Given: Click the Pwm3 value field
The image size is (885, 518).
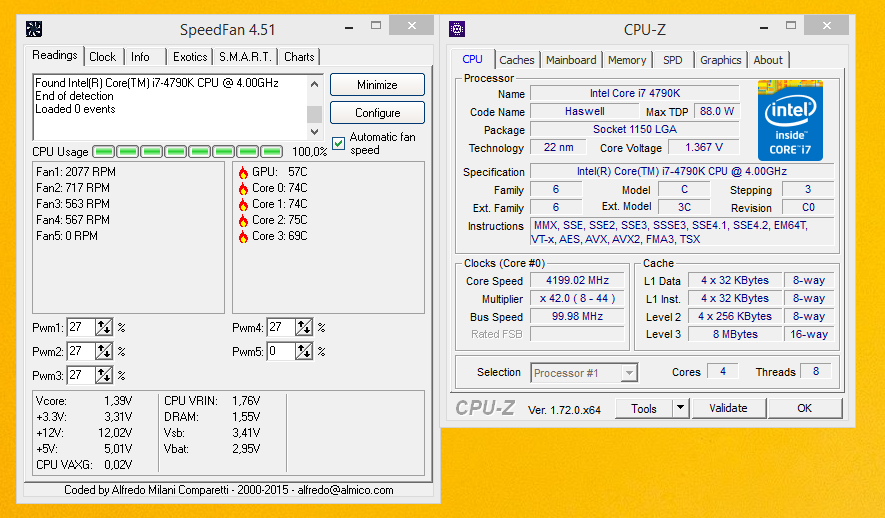Looking at the screenshot, I should (x=81, y=375).
